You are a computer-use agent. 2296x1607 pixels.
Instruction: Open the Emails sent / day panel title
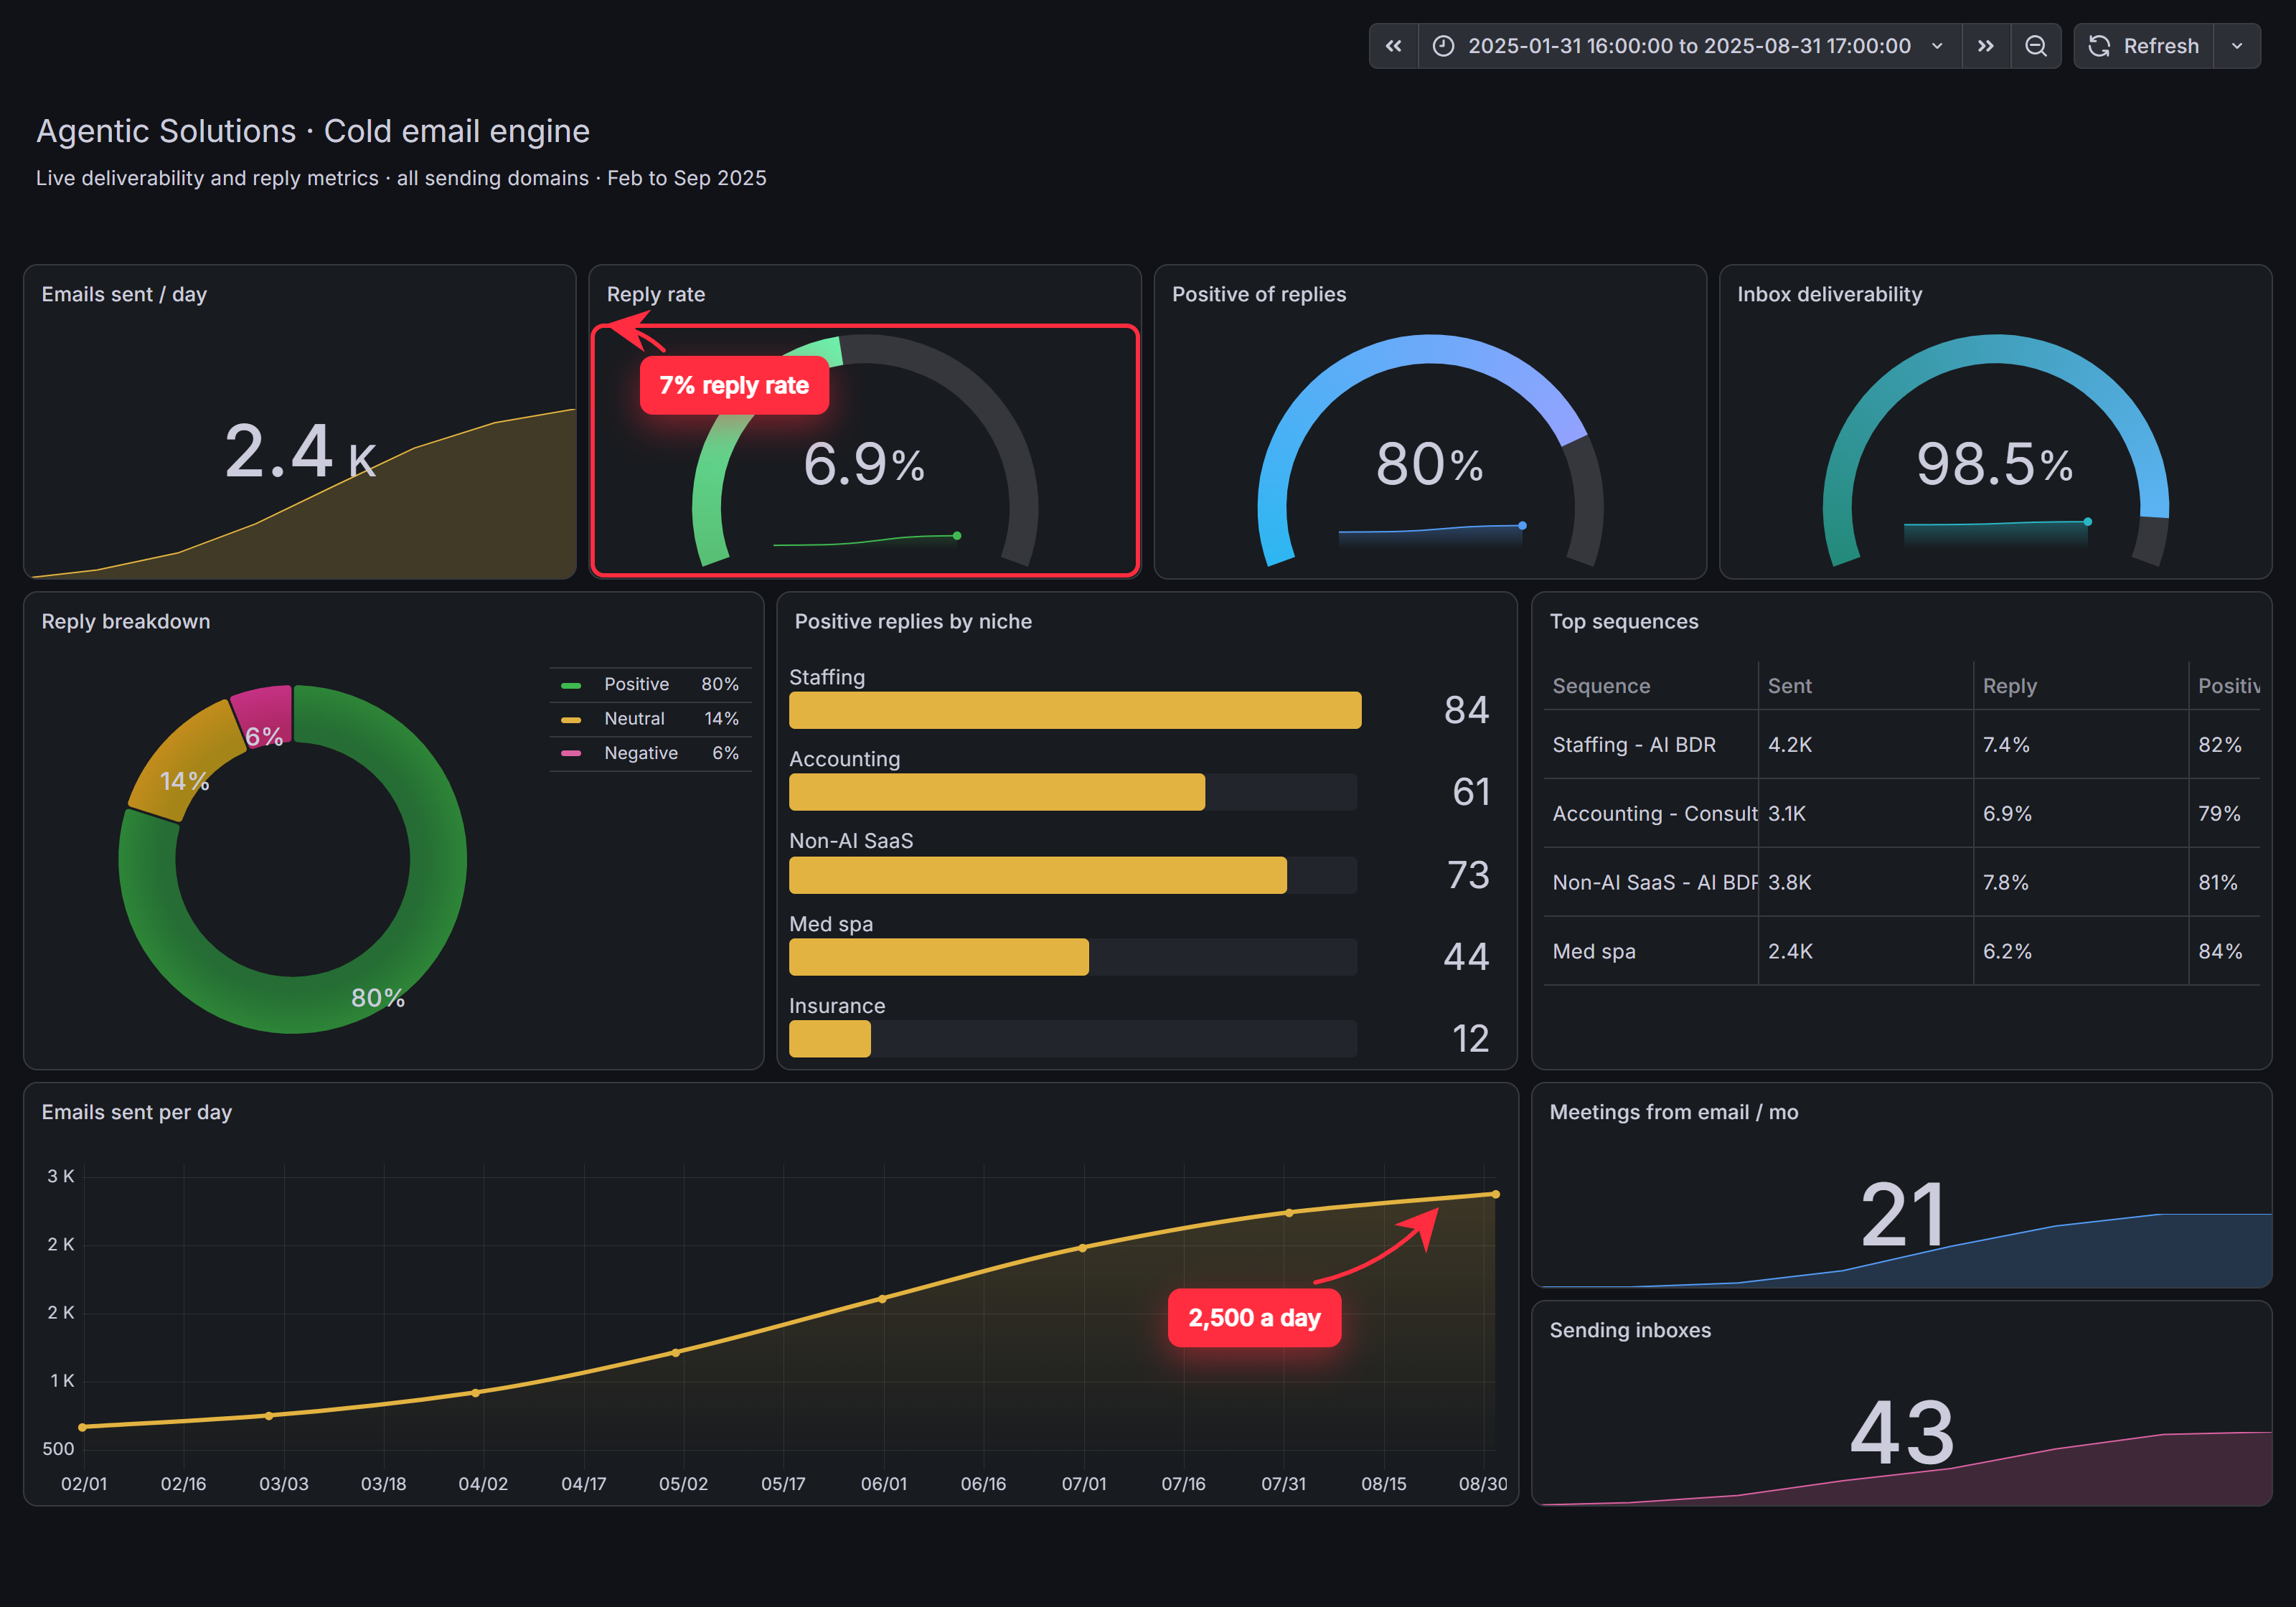point(124,294)
